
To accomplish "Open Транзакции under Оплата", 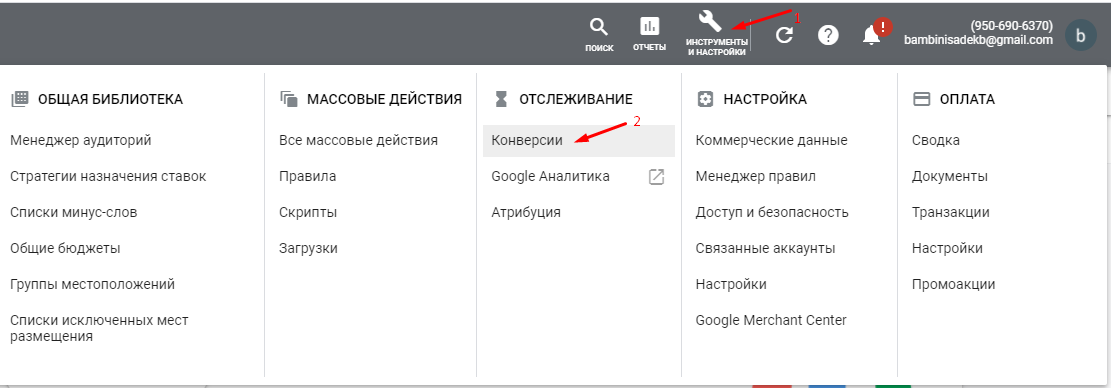I will coord(950,212).
